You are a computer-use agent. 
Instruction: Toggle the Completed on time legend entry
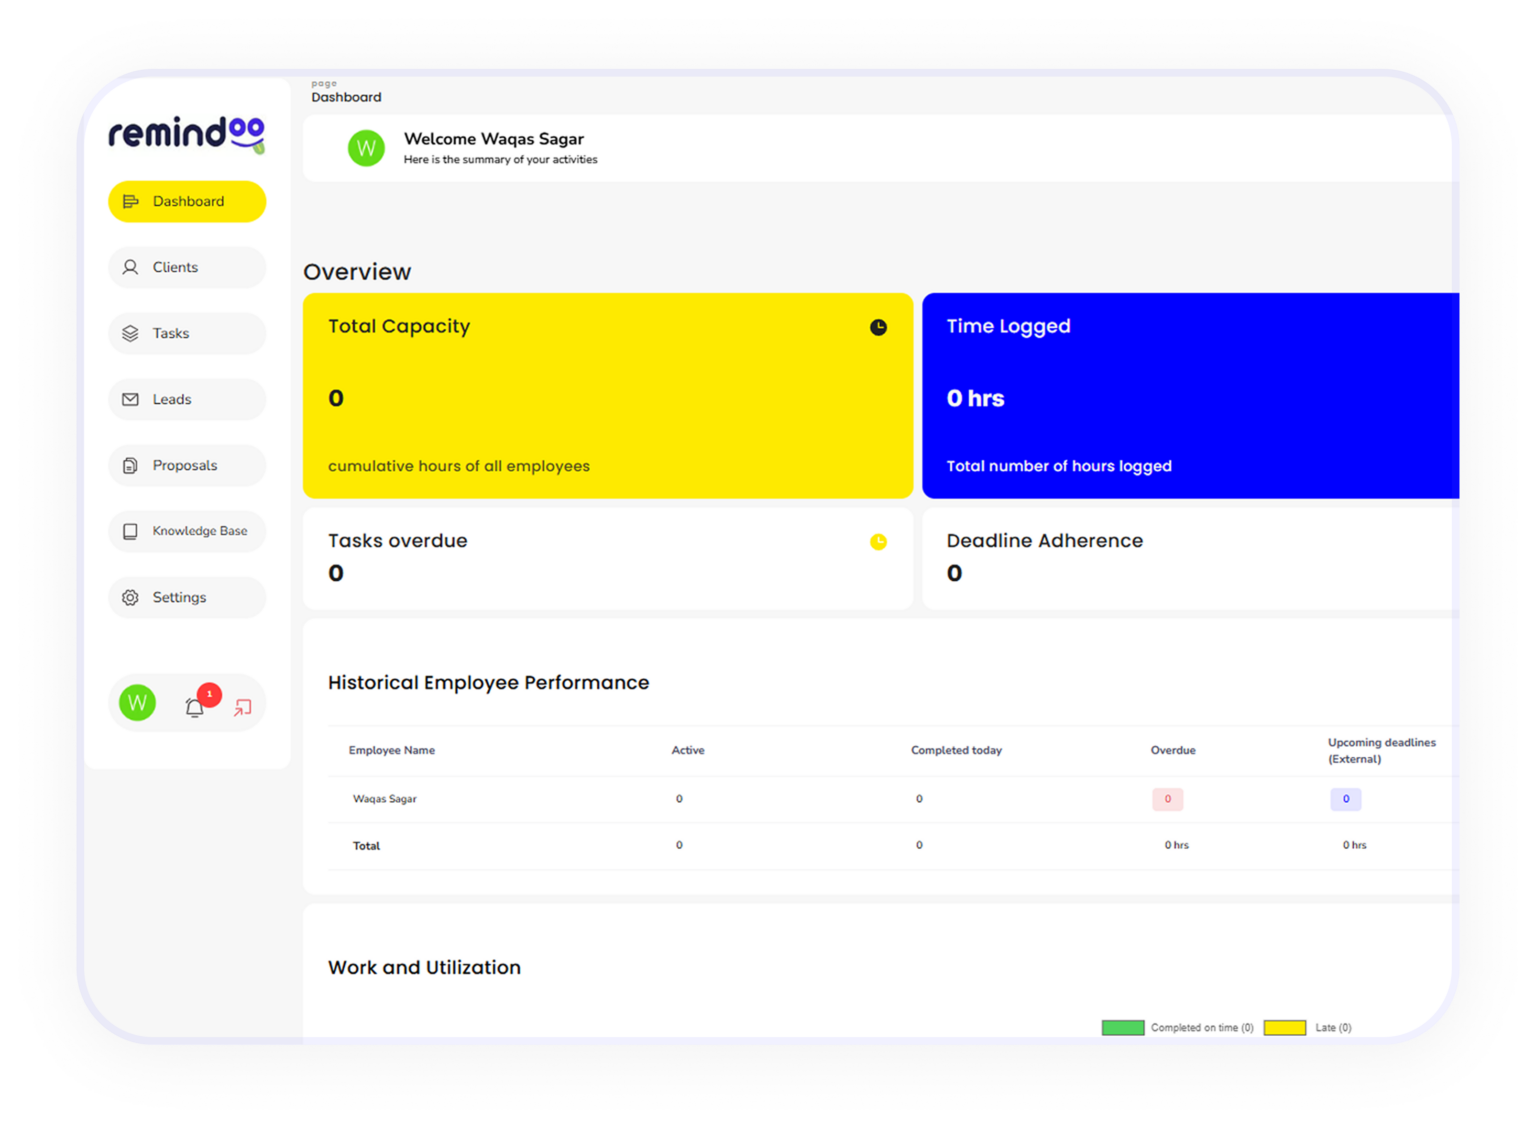[1201, 1027]
